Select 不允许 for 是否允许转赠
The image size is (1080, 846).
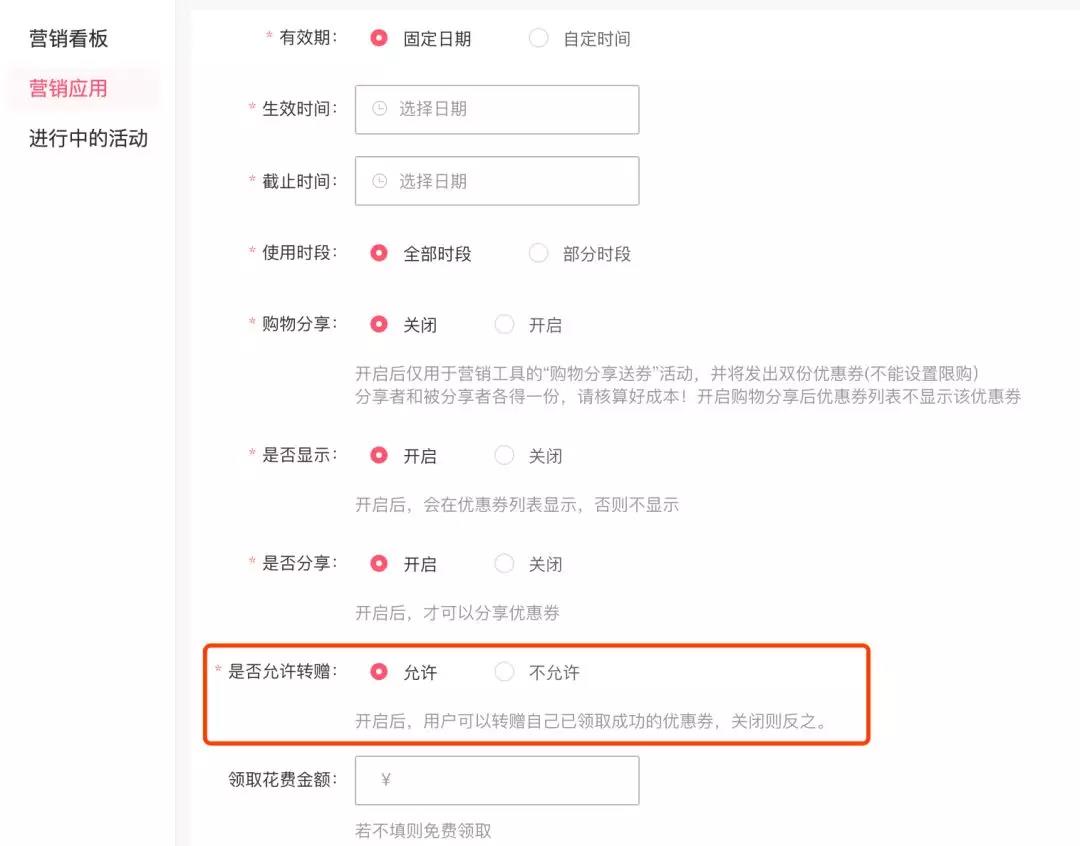[x=504, y=671]
